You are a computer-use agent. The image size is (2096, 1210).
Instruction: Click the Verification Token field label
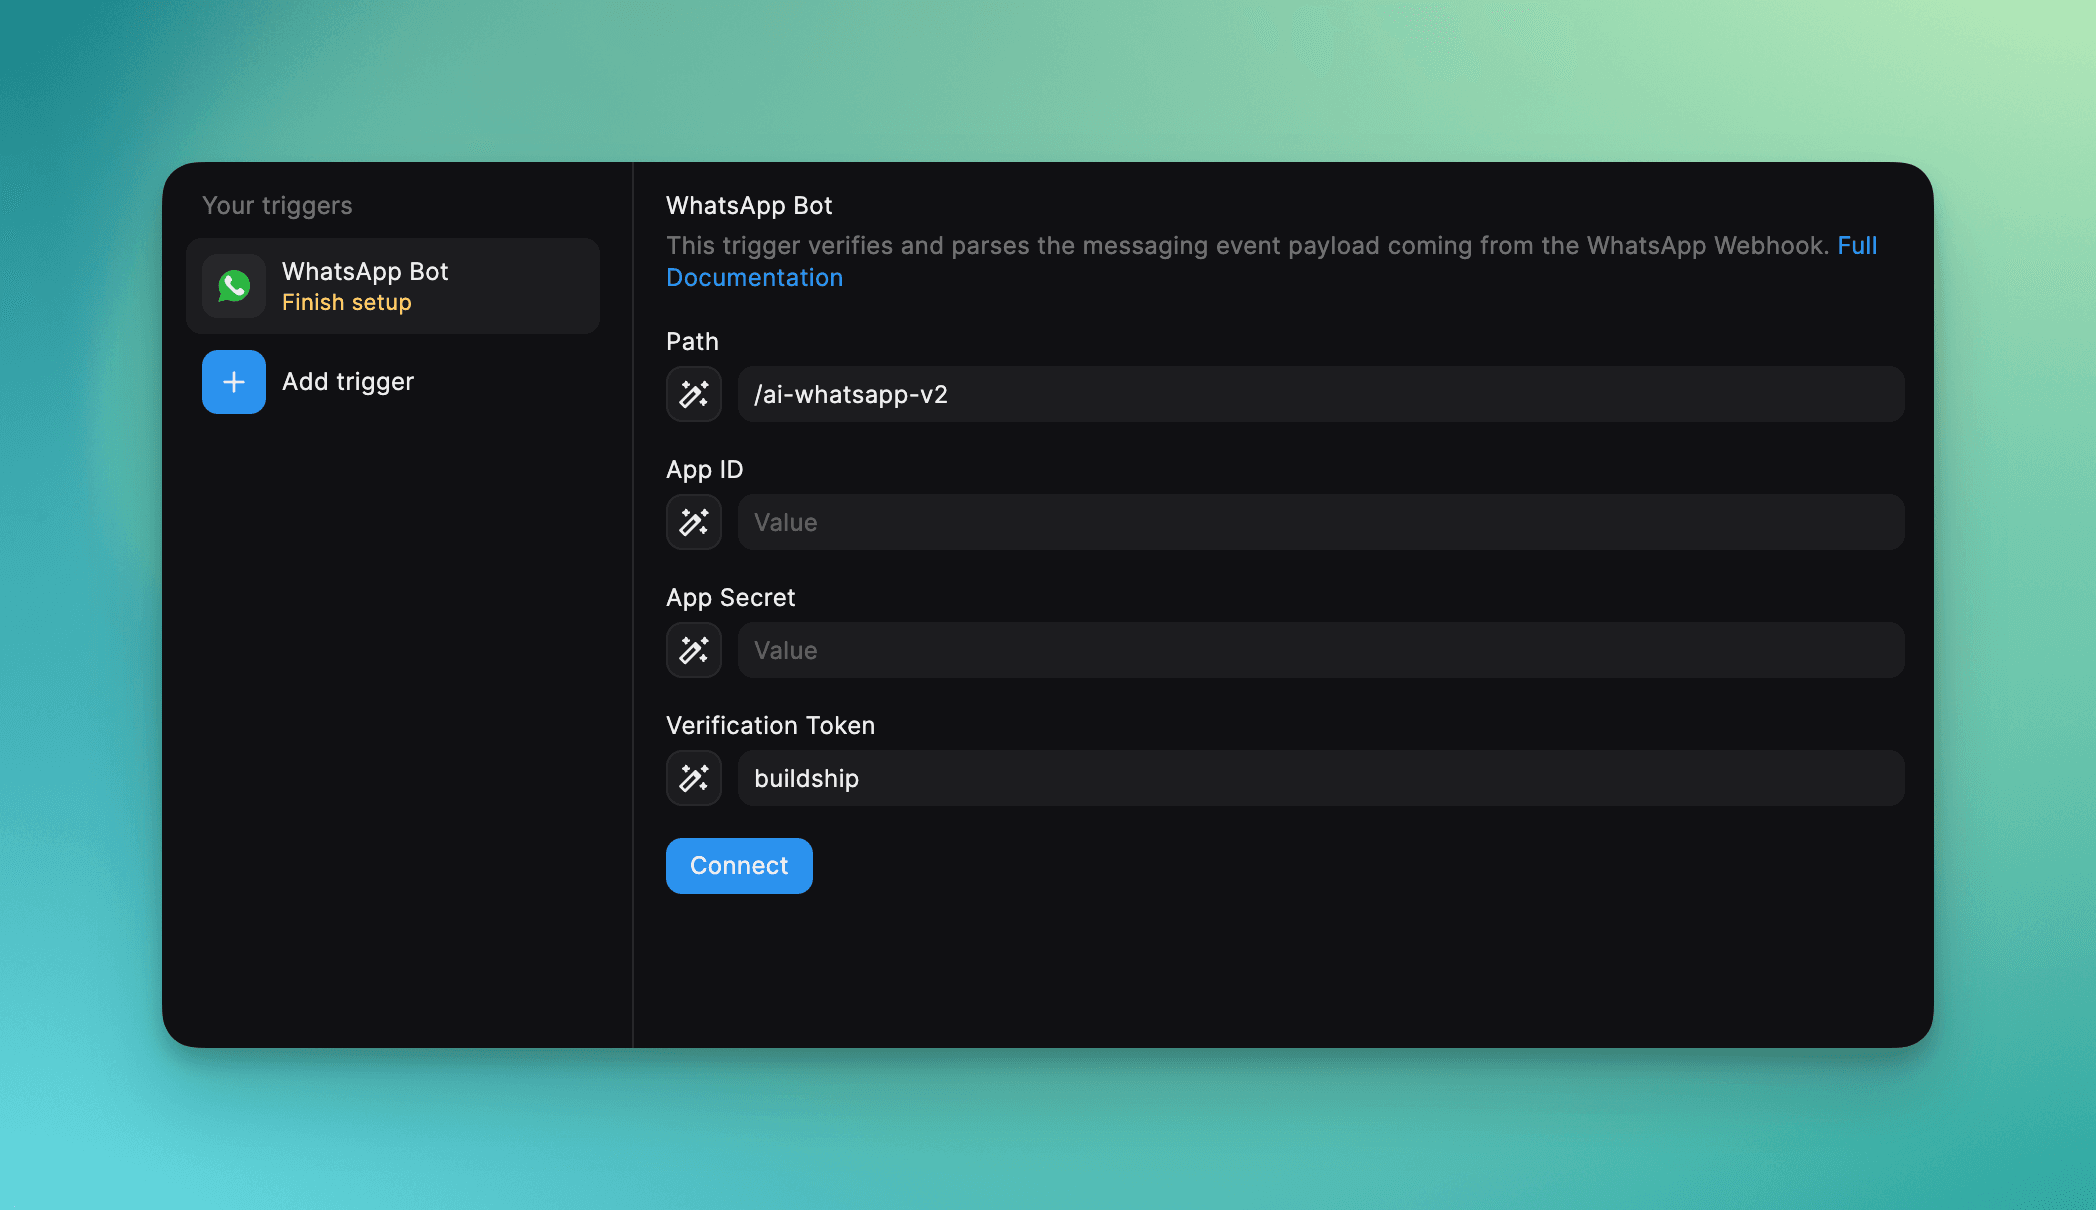point(770,725)
